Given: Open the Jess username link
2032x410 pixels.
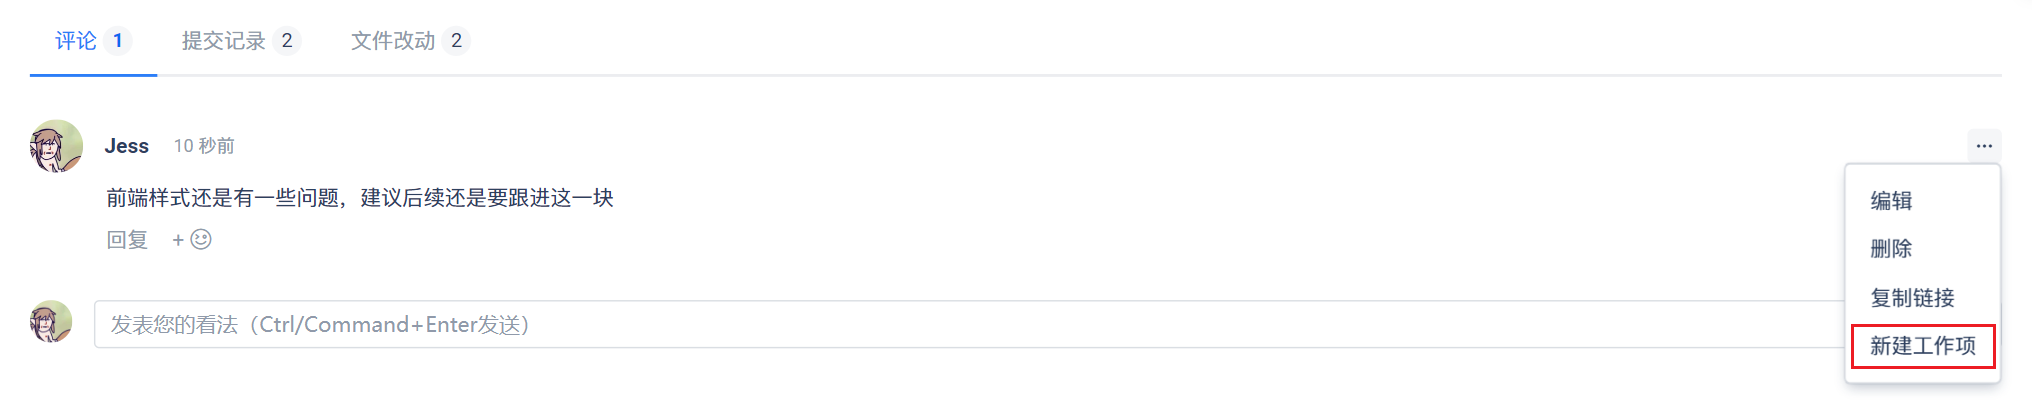Looking at the screenshot, I should coord(126,146).
